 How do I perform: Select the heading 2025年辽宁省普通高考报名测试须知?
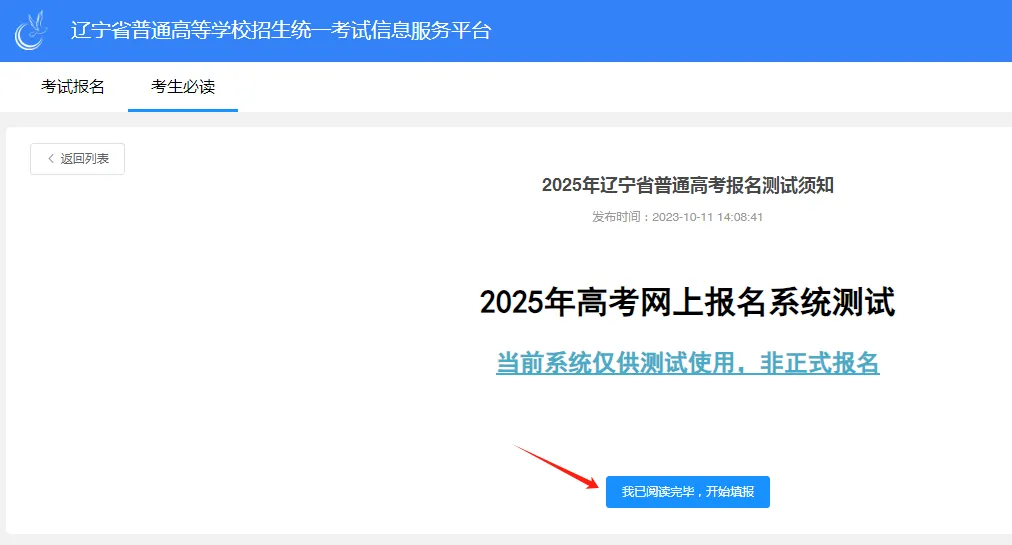687,185
